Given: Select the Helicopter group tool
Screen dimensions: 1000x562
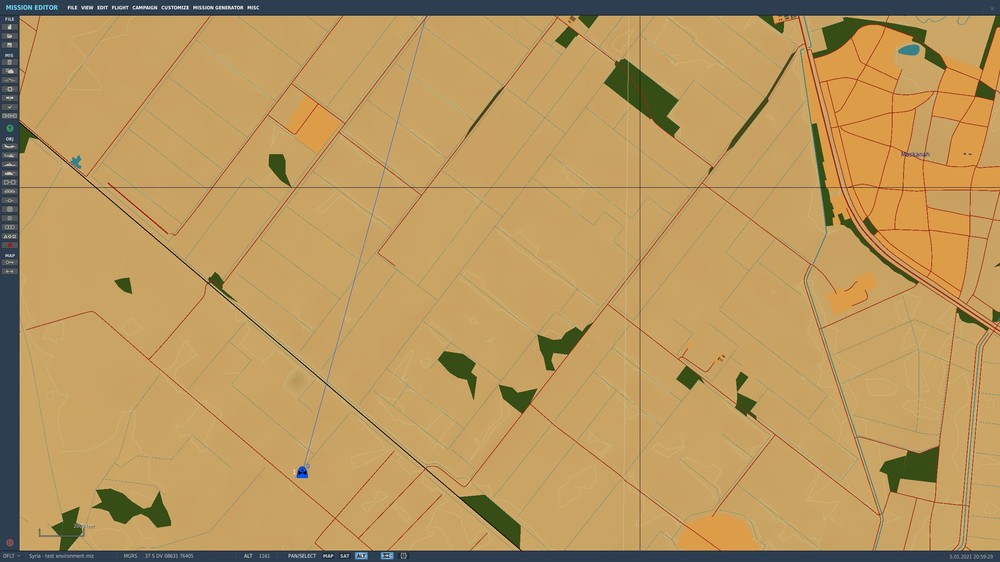Looking at the screenshot, I should (10, 155).
